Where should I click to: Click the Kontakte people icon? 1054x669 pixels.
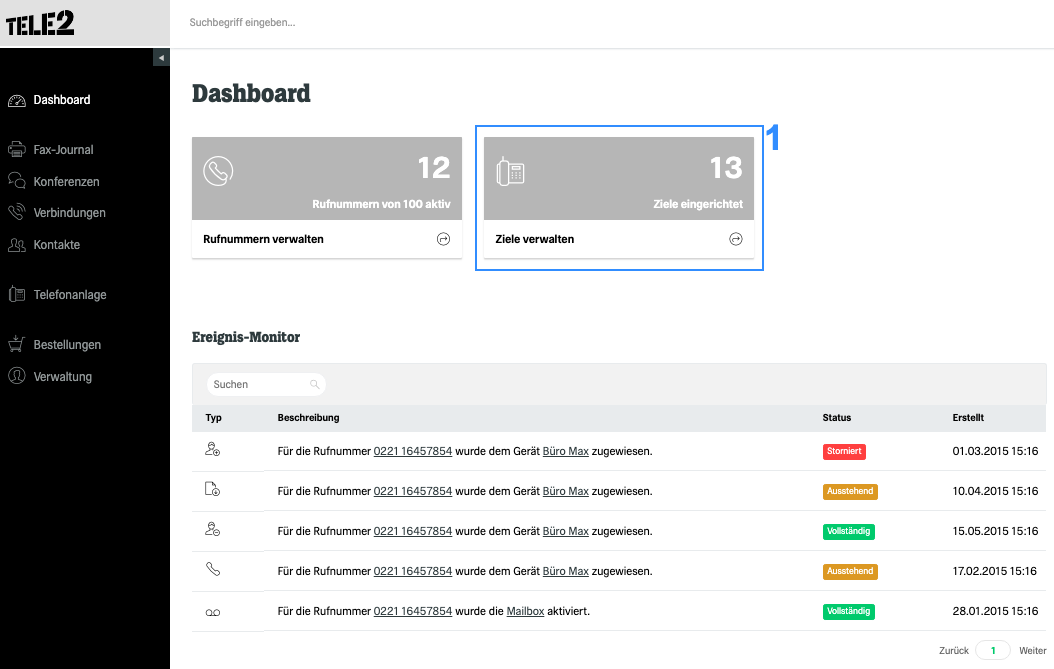pyautogui.click(x=17, y=245)
